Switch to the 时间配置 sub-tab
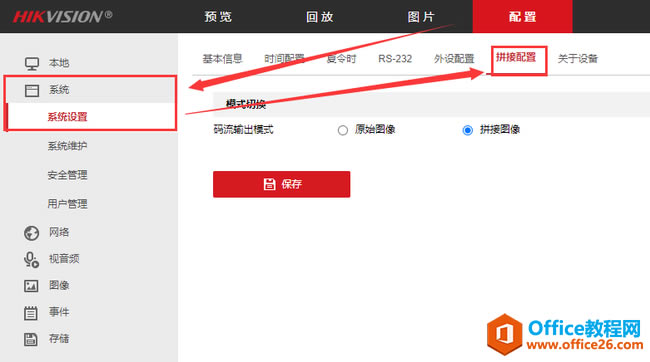The image size is (650, 362). tap(284, 58)
